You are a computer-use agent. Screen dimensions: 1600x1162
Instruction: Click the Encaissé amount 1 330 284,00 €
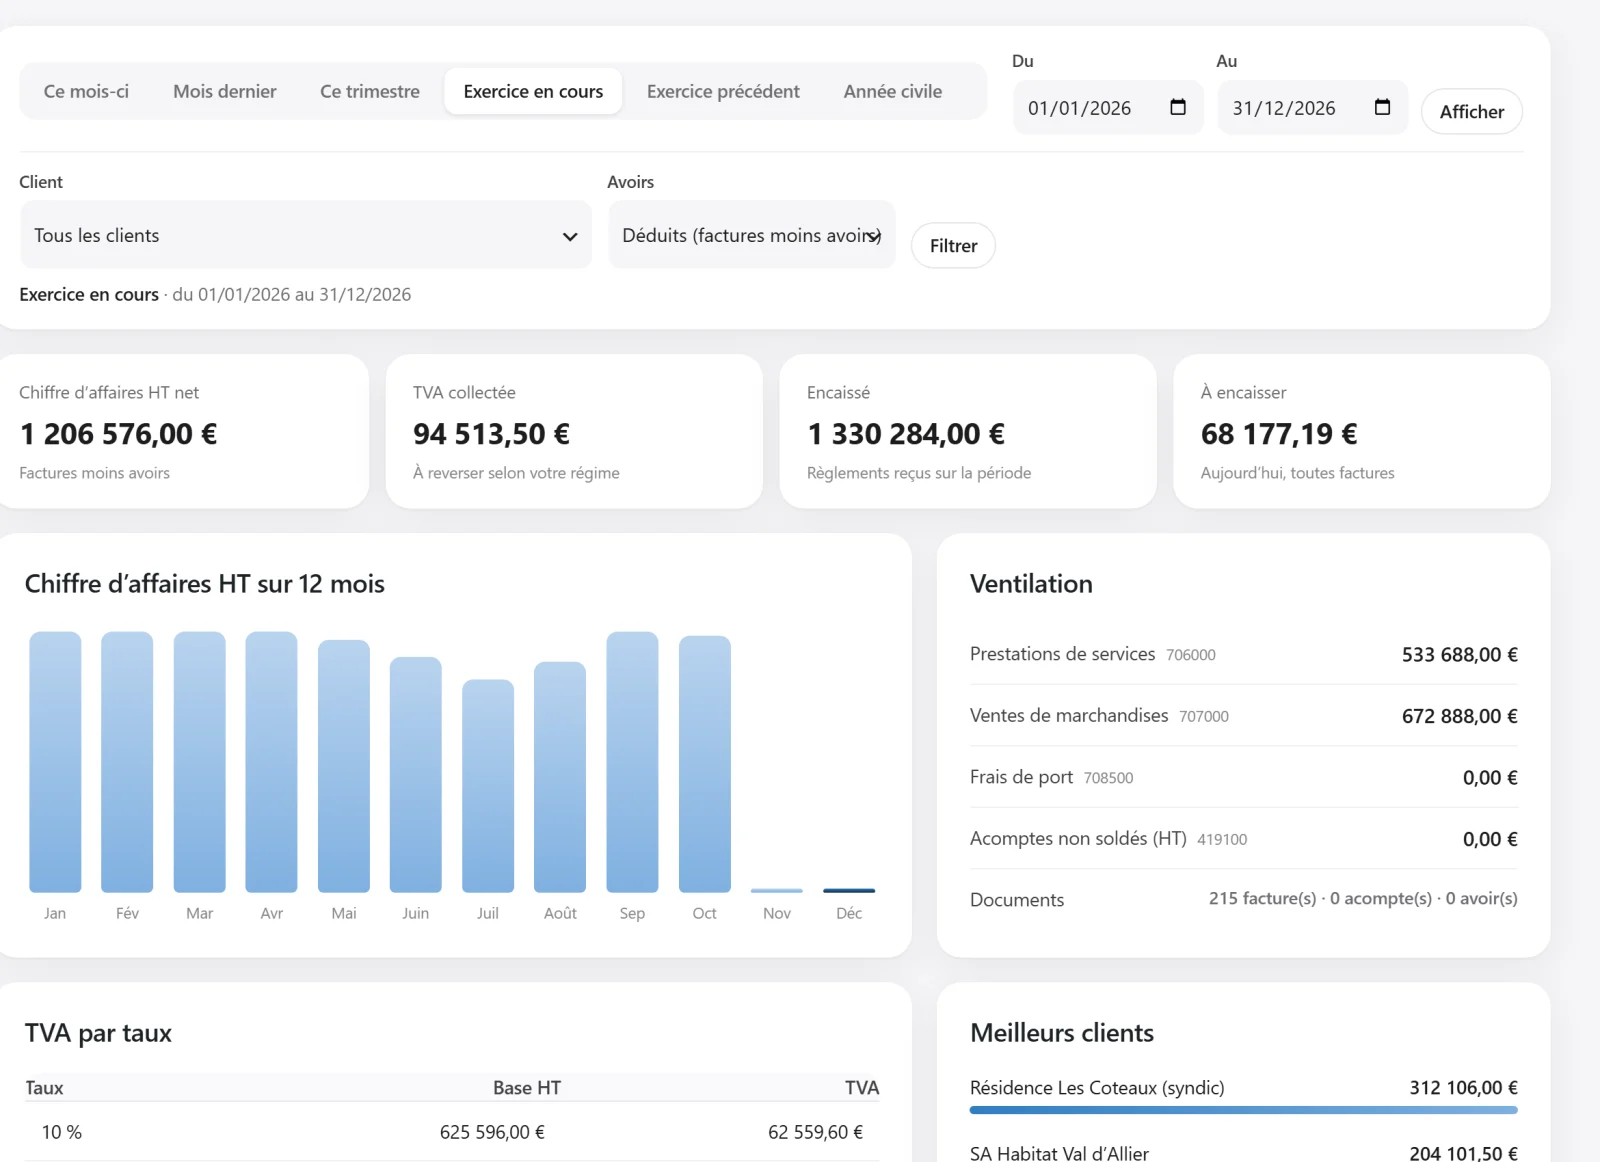[x=906, y=434]
